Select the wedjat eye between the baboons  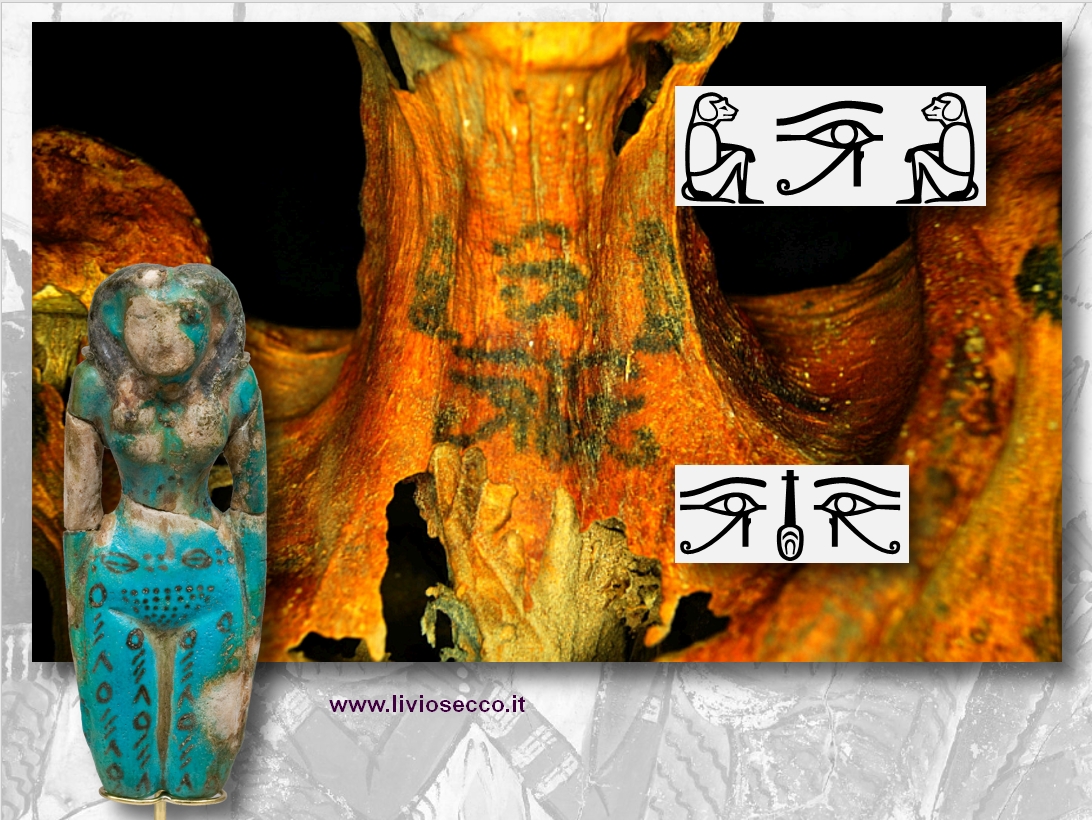coord(830,146)
